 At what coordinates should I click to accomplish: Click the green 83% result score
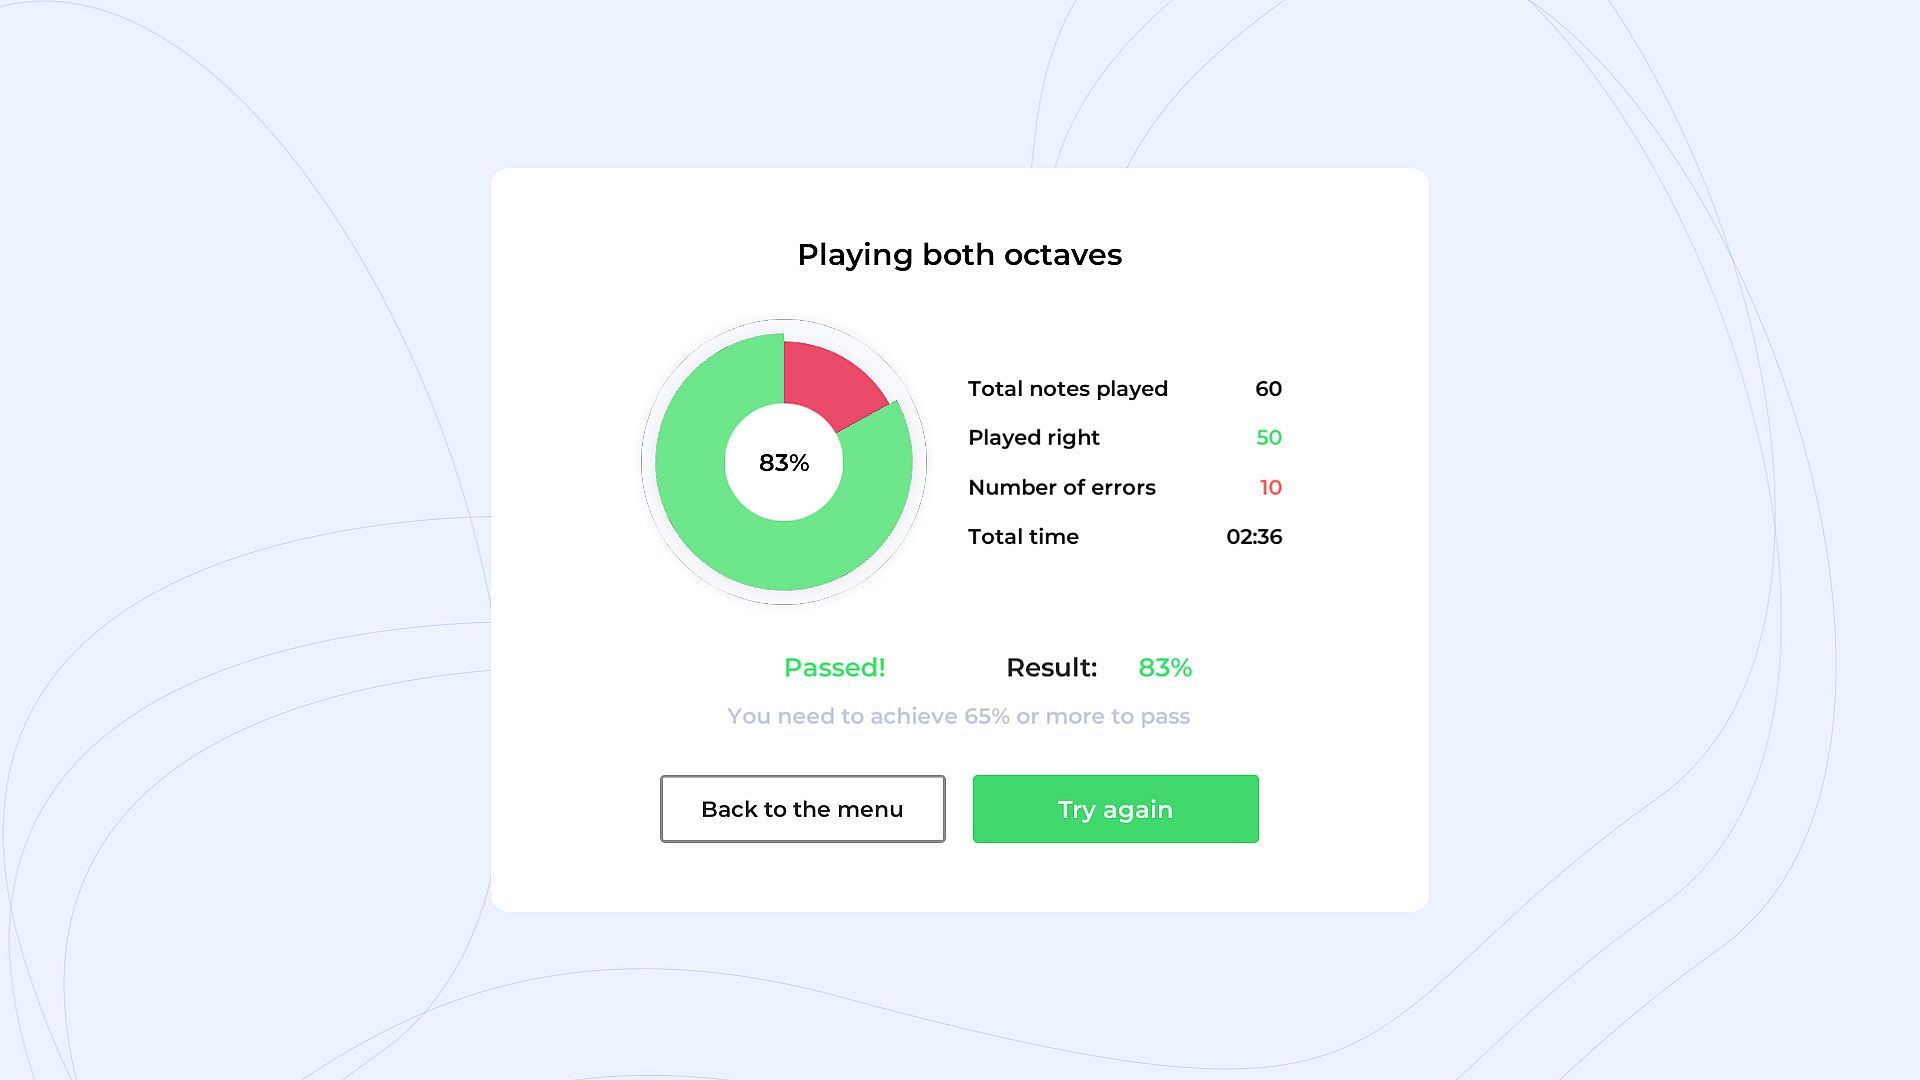(1165, 668)
